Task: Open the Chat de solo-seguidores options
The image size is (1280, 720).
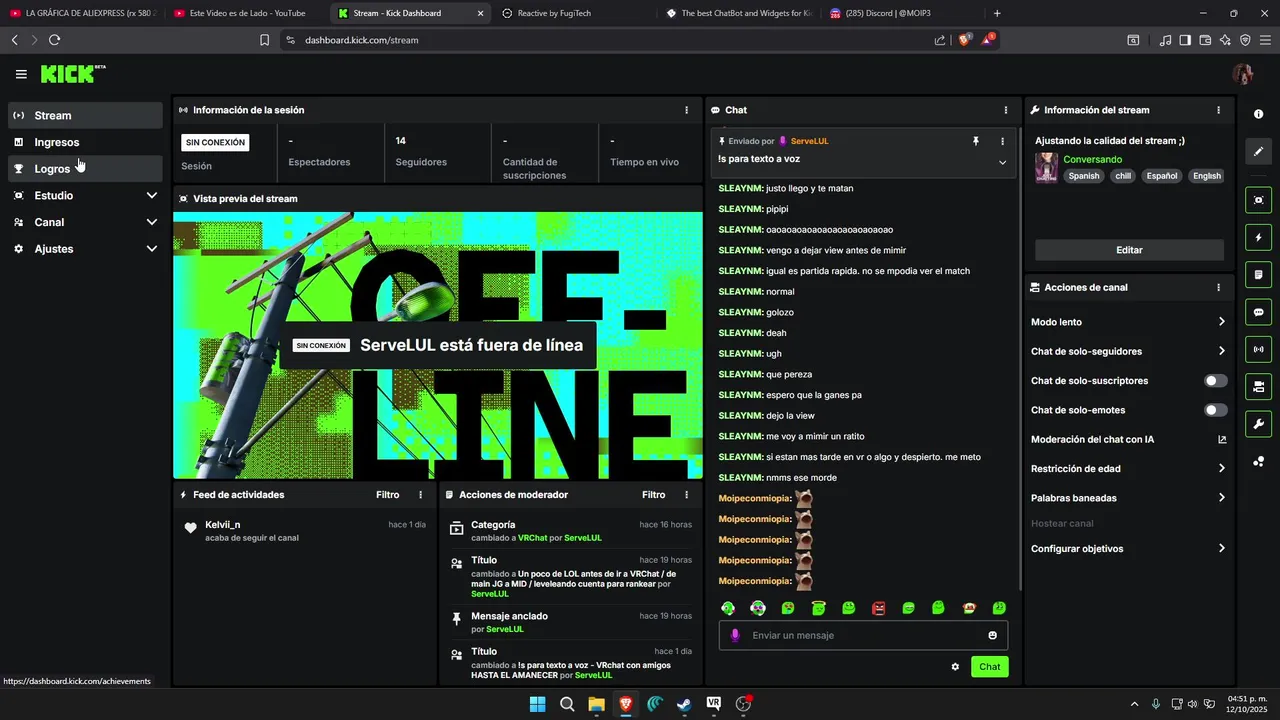Action: (1129, 351)
